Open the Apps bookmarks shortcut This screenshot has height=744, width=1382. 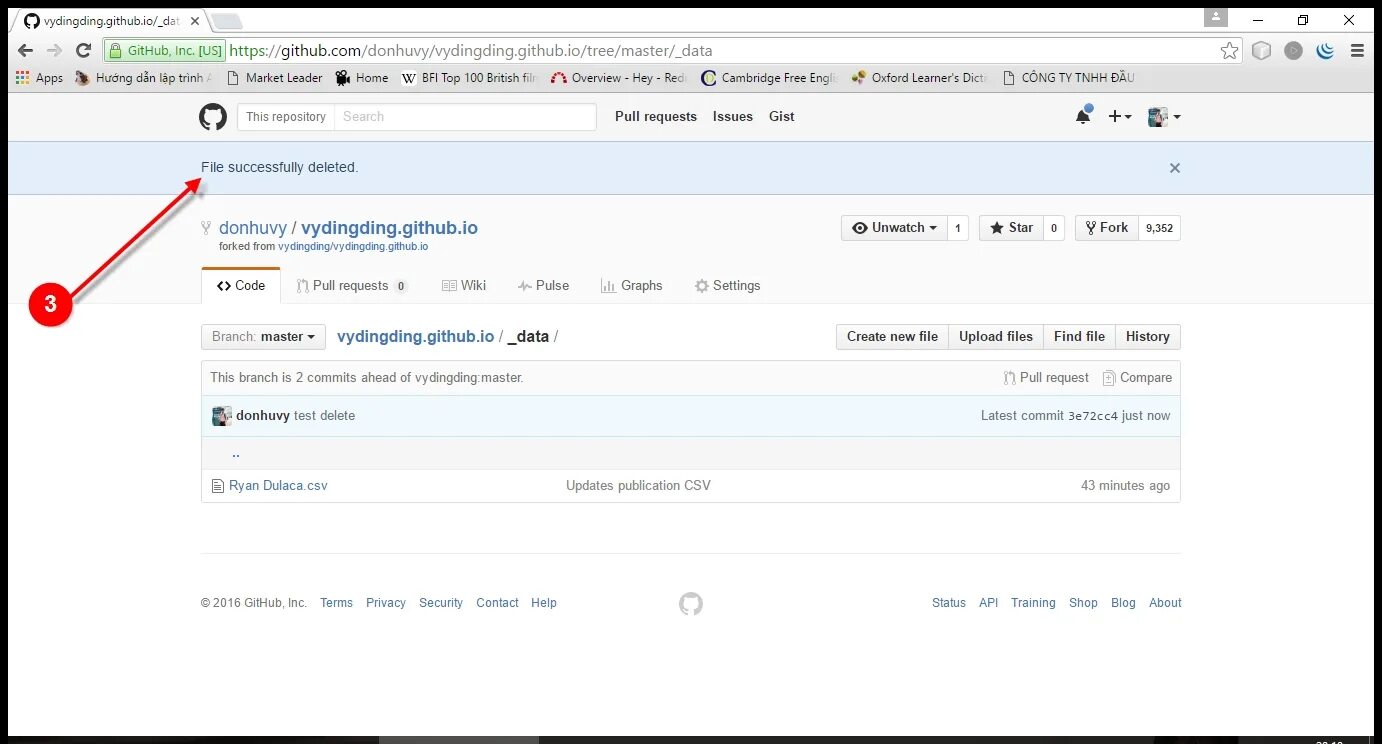(x=40, y=78)
